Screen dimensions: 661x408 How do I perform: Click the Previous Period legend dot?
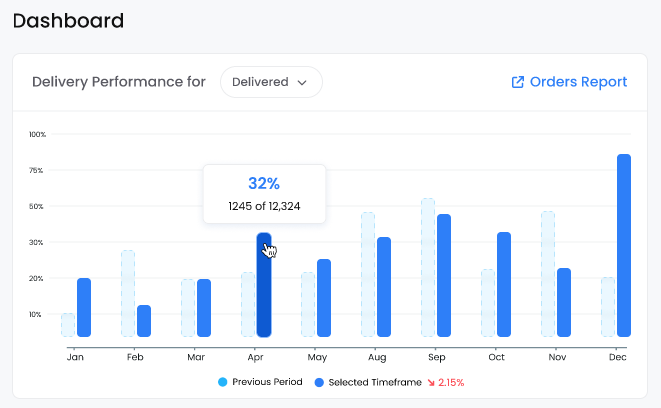pos(223,382)
